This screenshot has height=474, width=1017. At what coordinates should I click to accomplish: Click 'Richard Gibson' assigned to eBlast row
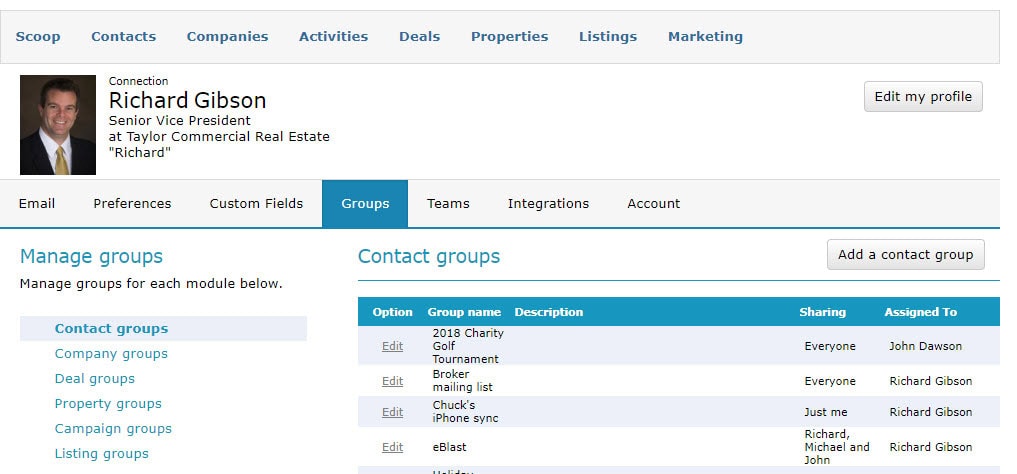click(931, 447)
